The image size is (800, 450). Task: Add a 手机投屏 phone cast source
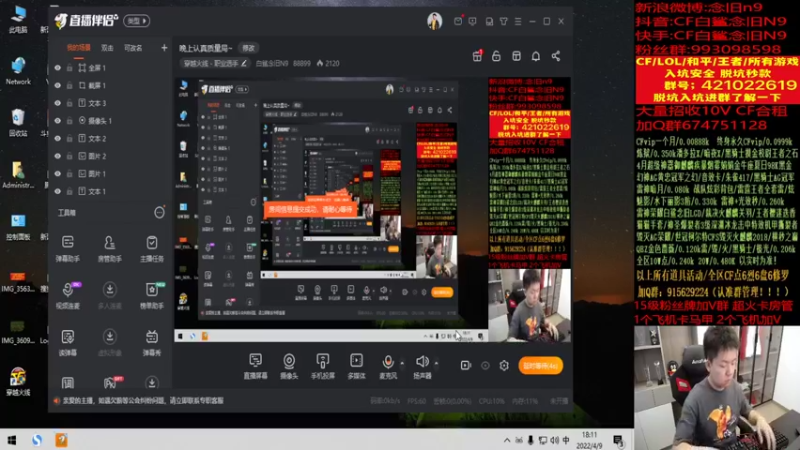coord(322,366)
